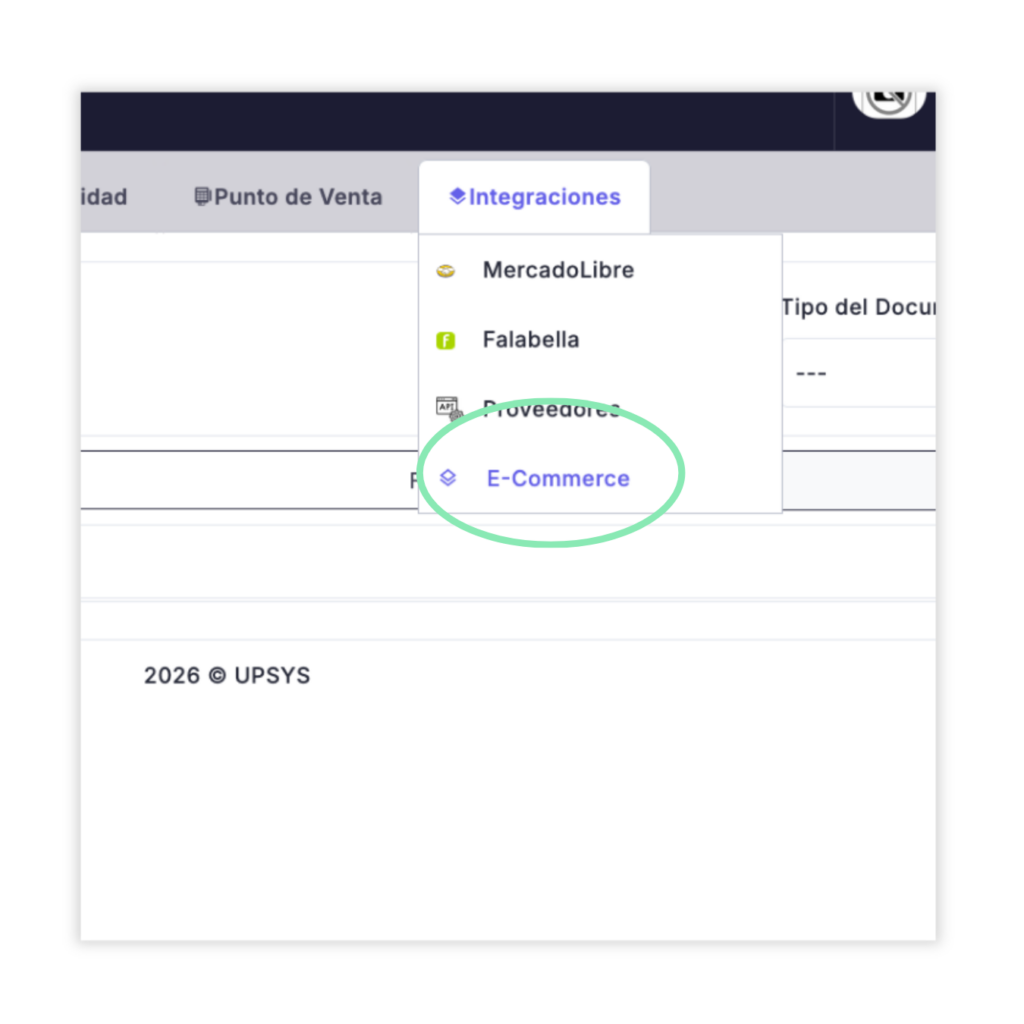Screen dimensions: 1024x1024
Task: Click the dark top navigation header bar
Action: pos(450,121)
